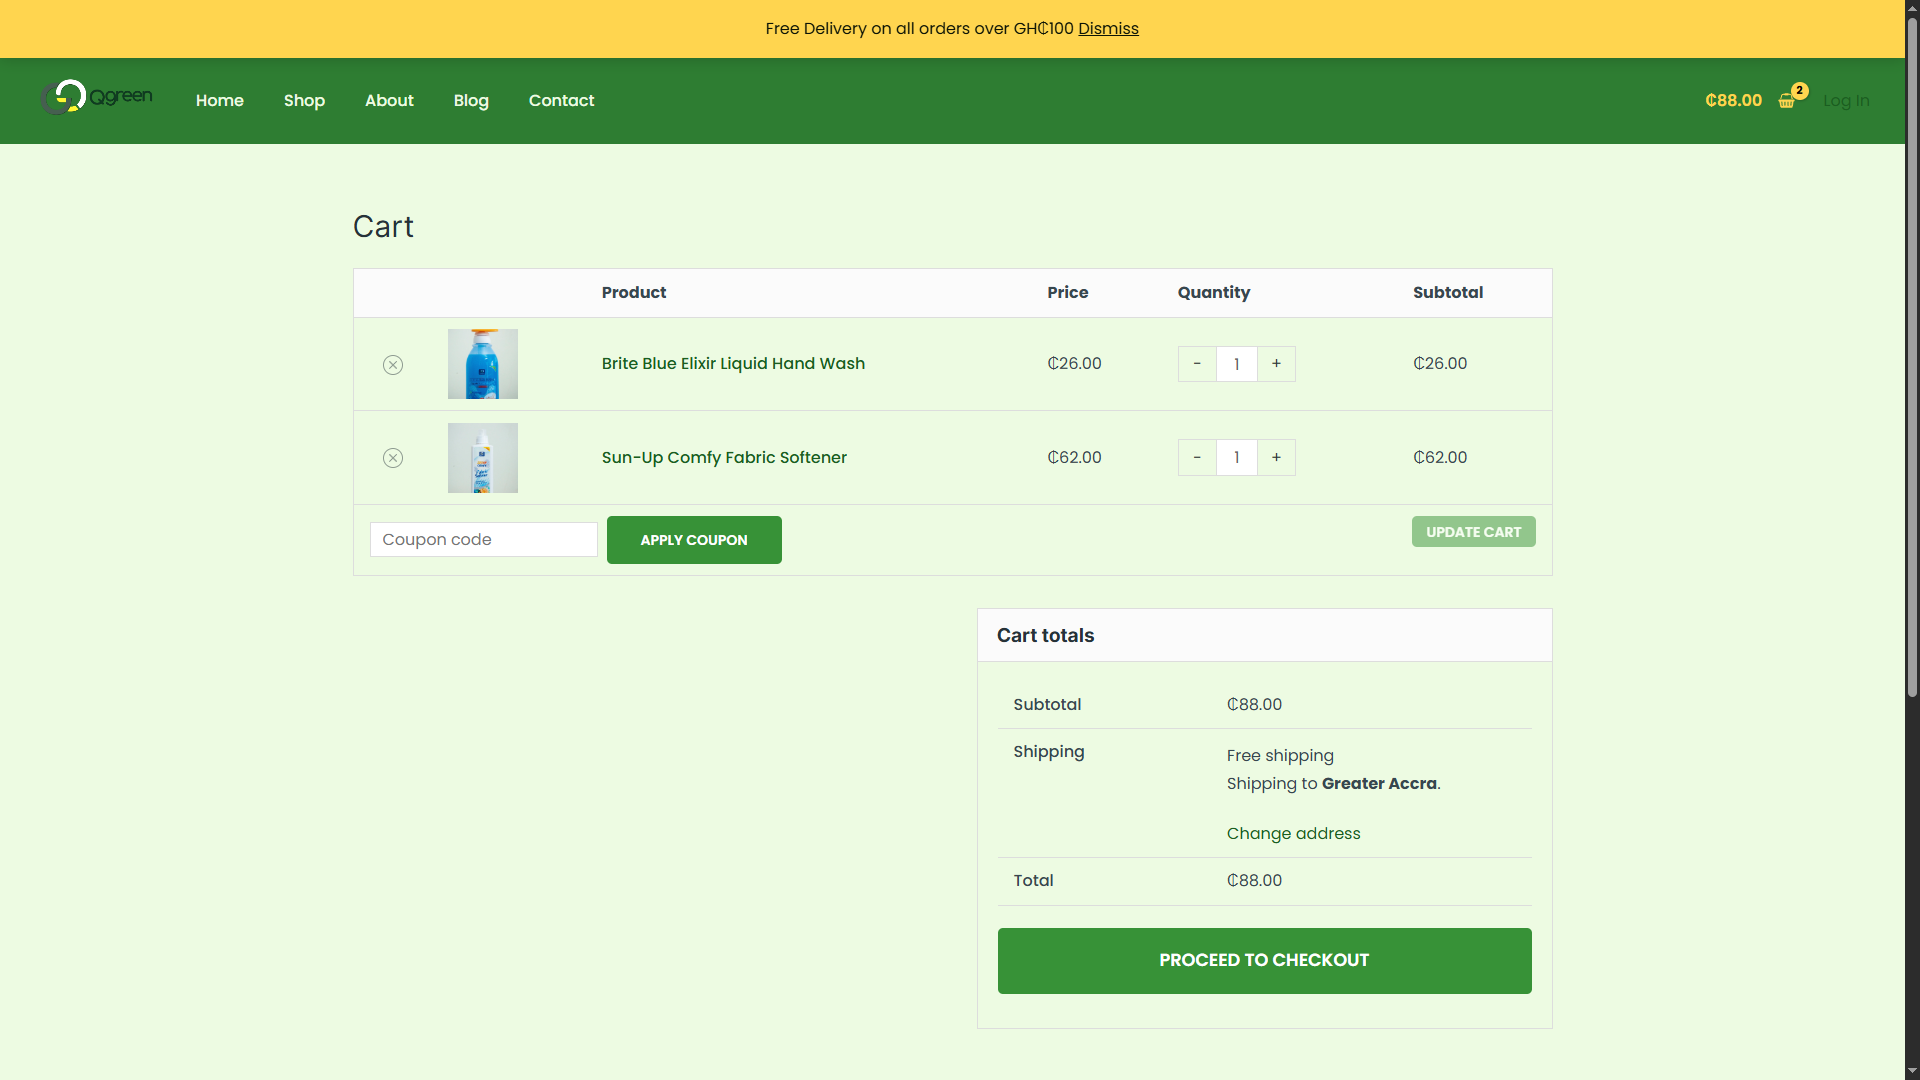This screenshot has height=1080, width=1920.
Task: Open the Contact page
Action: [x=561, y=100]
